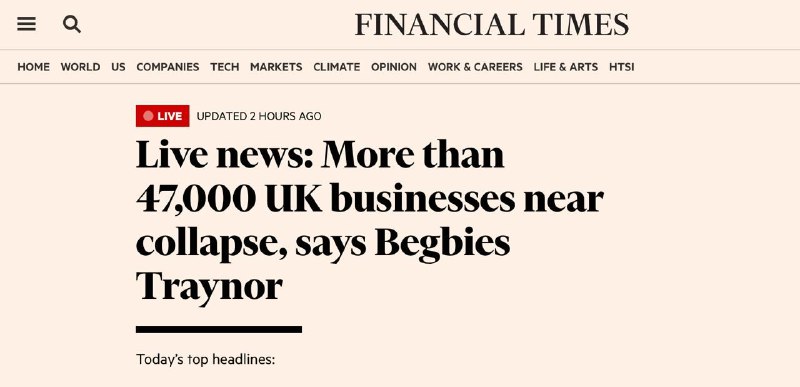Click the black divider bar under headline
This screenshot has width=800, height=387.
coord(219,329)
